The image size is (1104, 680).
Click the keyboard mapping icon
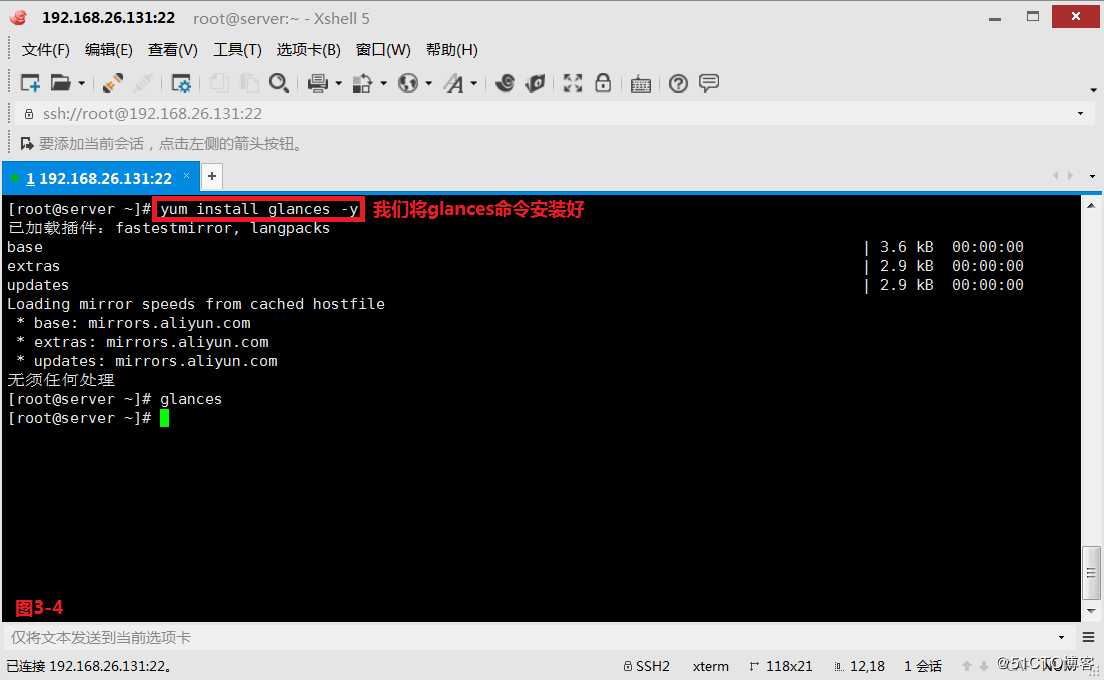pos(641,84)
